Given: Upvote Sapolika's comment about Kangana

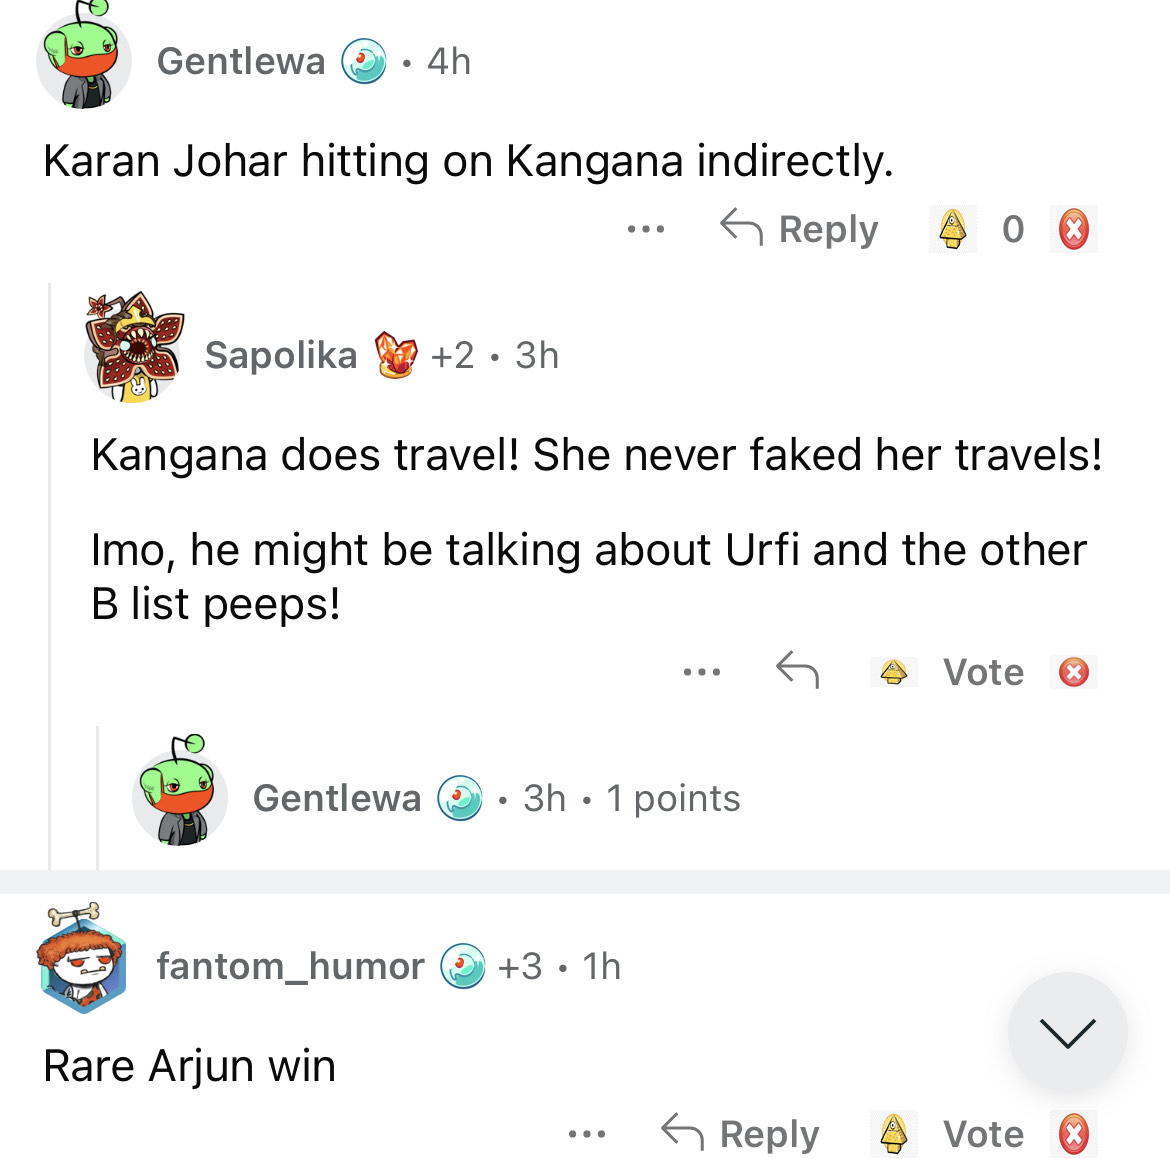Looking at the screenshot, I should (x=894, y=672).
